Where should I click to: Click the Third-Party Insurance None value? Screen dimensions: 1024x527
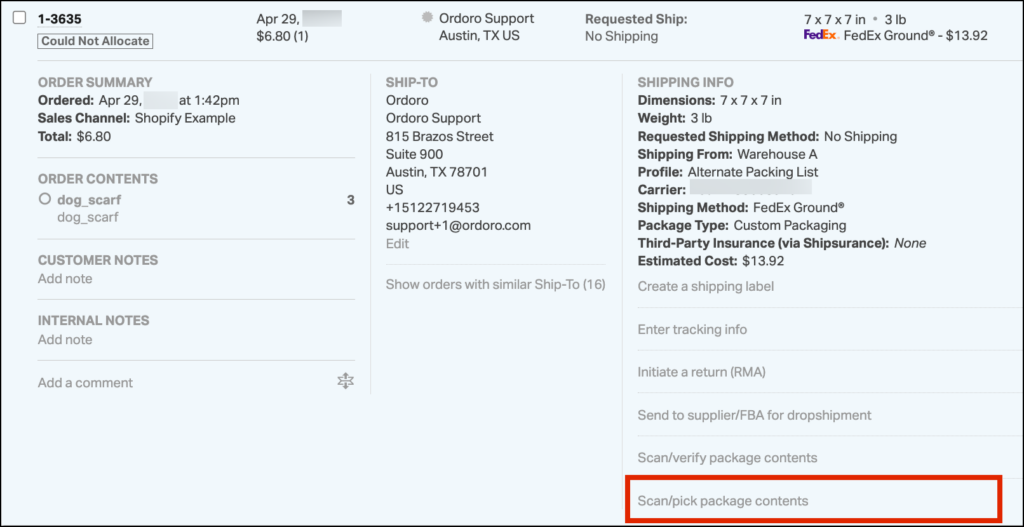click(x=910, y=243)
